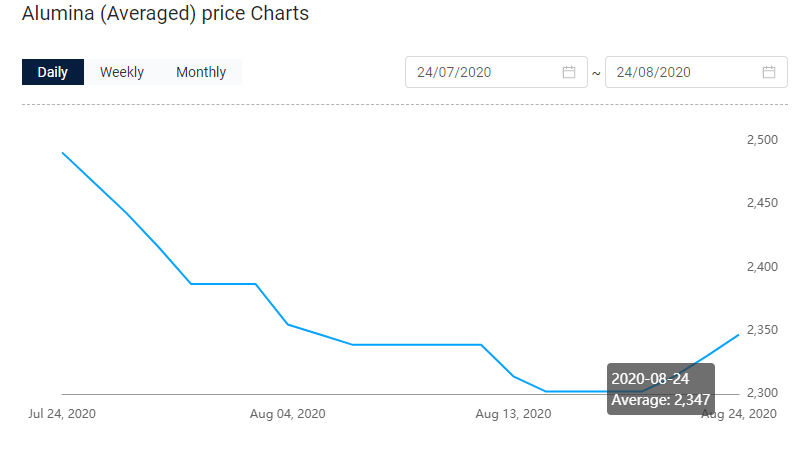Click the 2,350 y-axis label
802x453 pixels.
[x=762, y=330]
